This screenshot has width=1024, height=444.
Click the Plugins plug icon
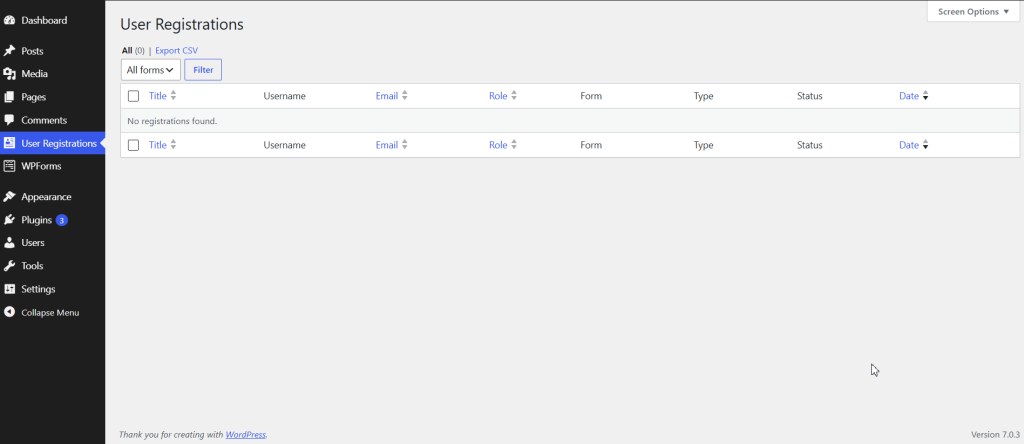9,220
